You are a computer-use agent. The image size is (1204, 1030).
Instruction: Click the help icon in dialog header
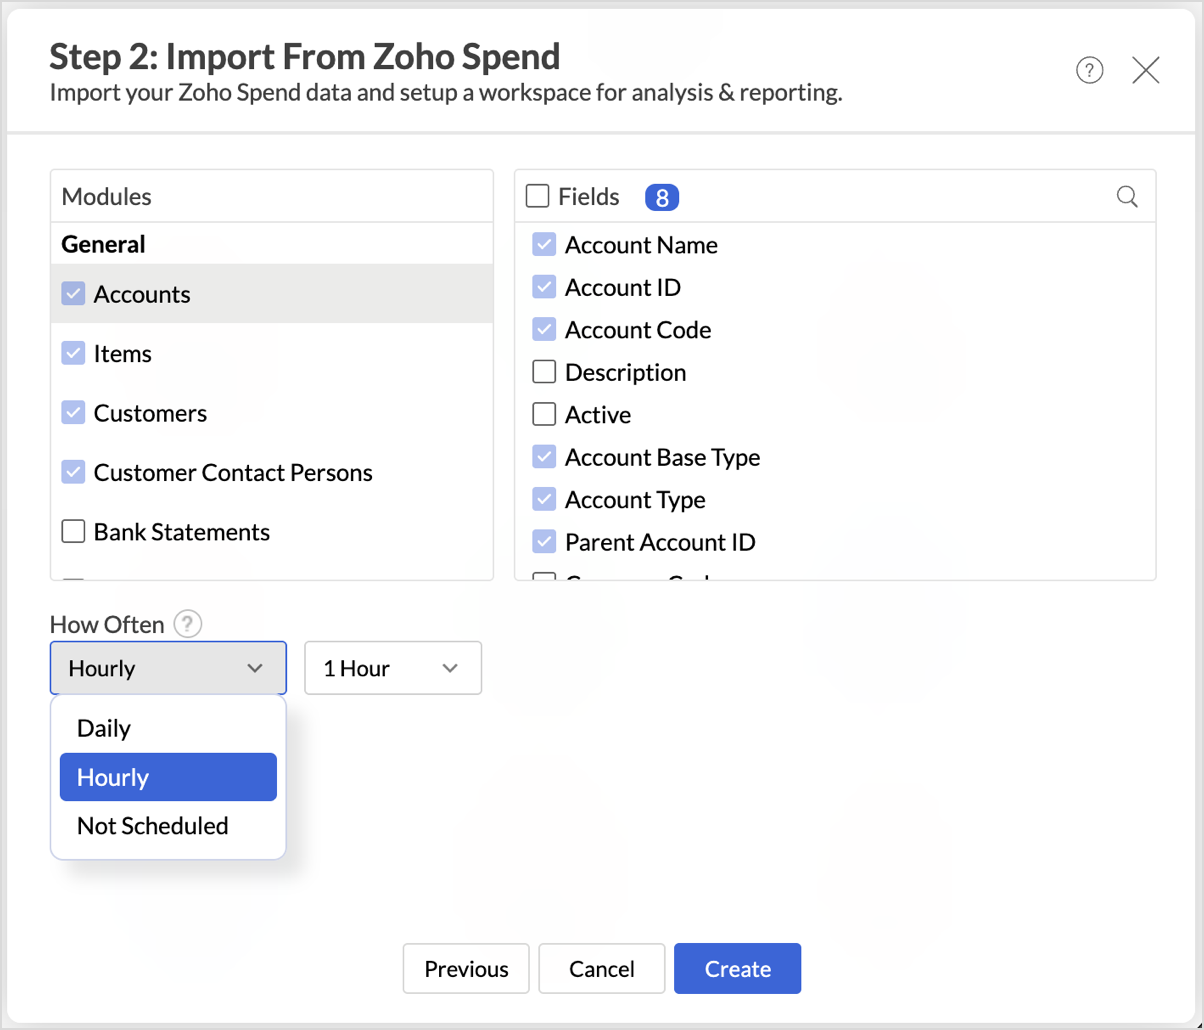[x=1089, y=70]
